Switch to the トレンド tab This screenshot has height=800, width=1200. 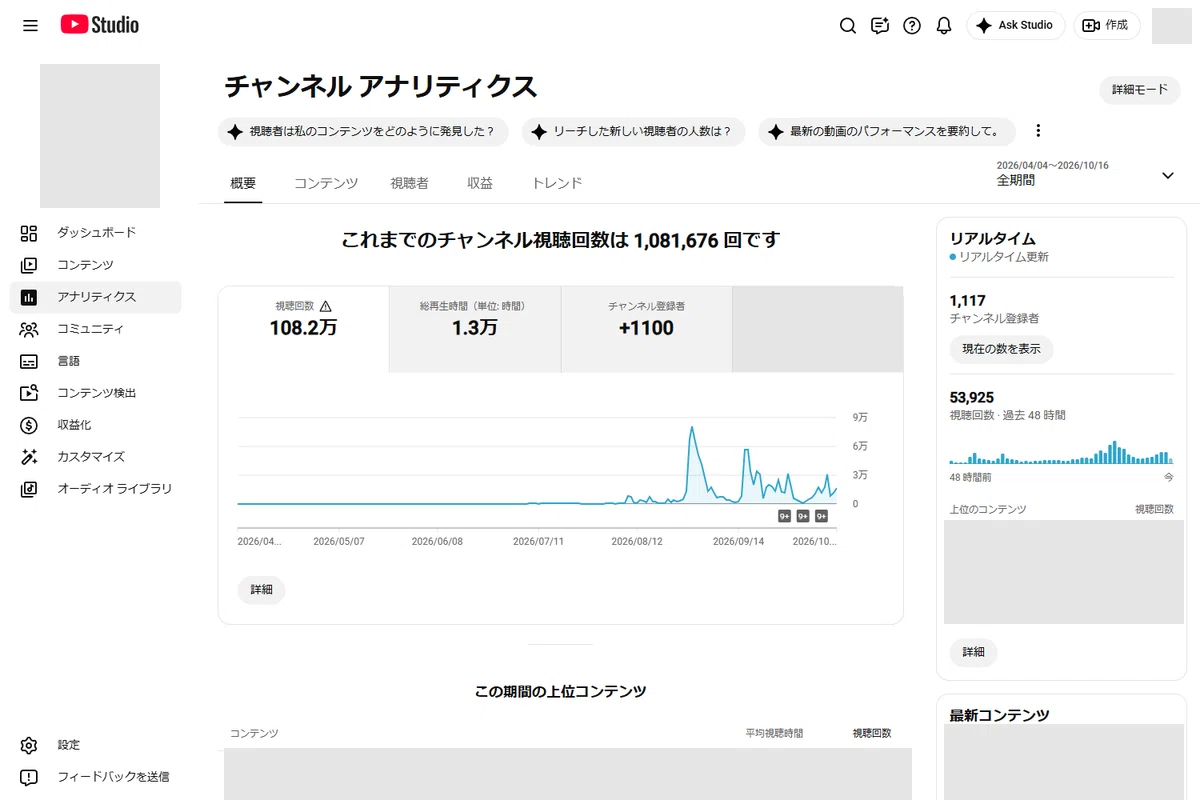[557, 183]
